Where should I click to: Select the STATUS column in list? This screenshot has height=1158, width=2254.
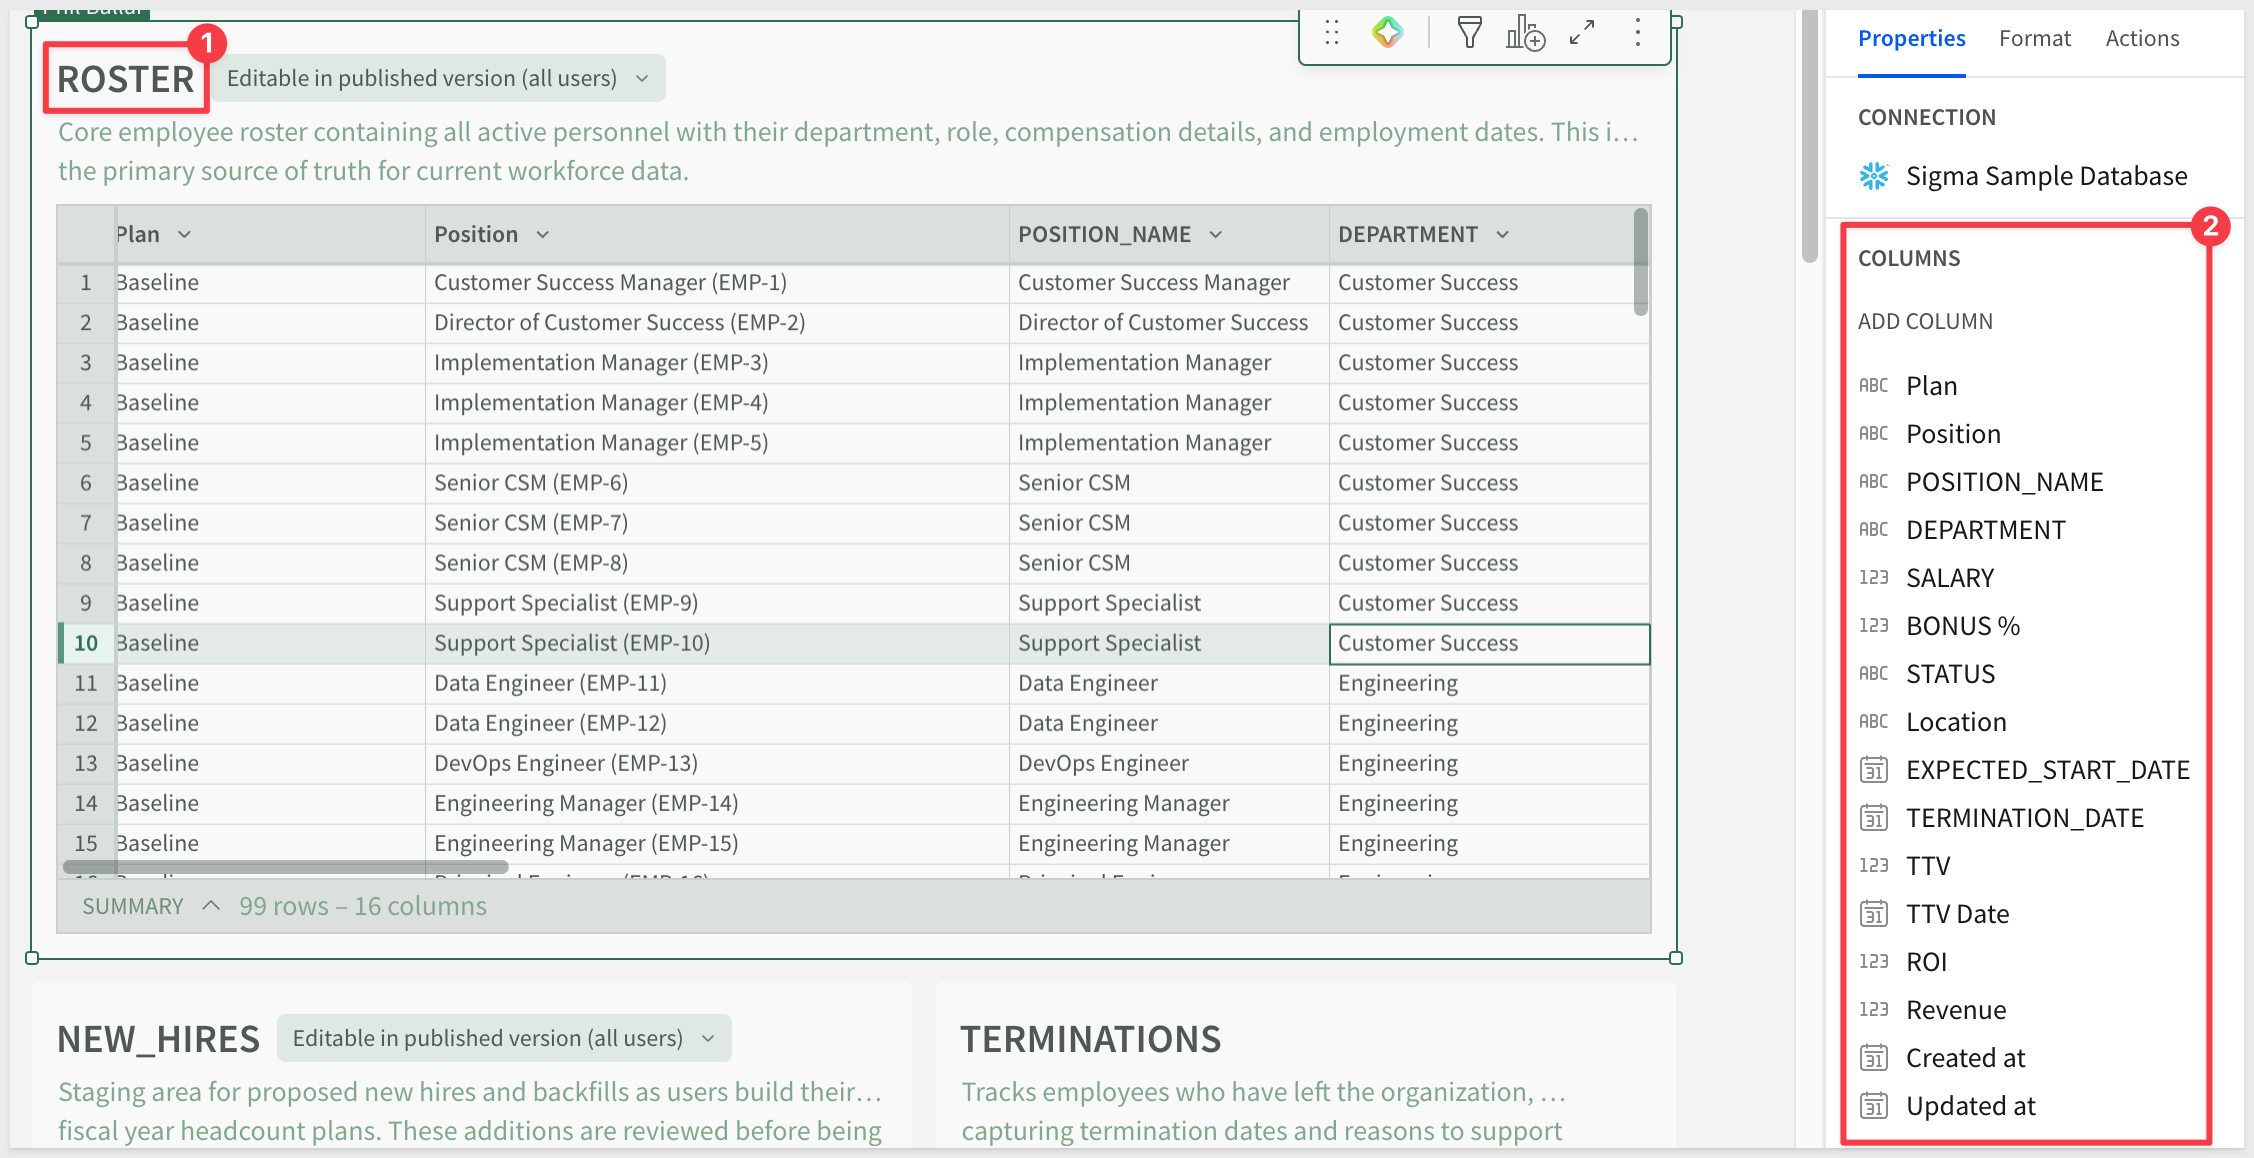pos(1950,674)
